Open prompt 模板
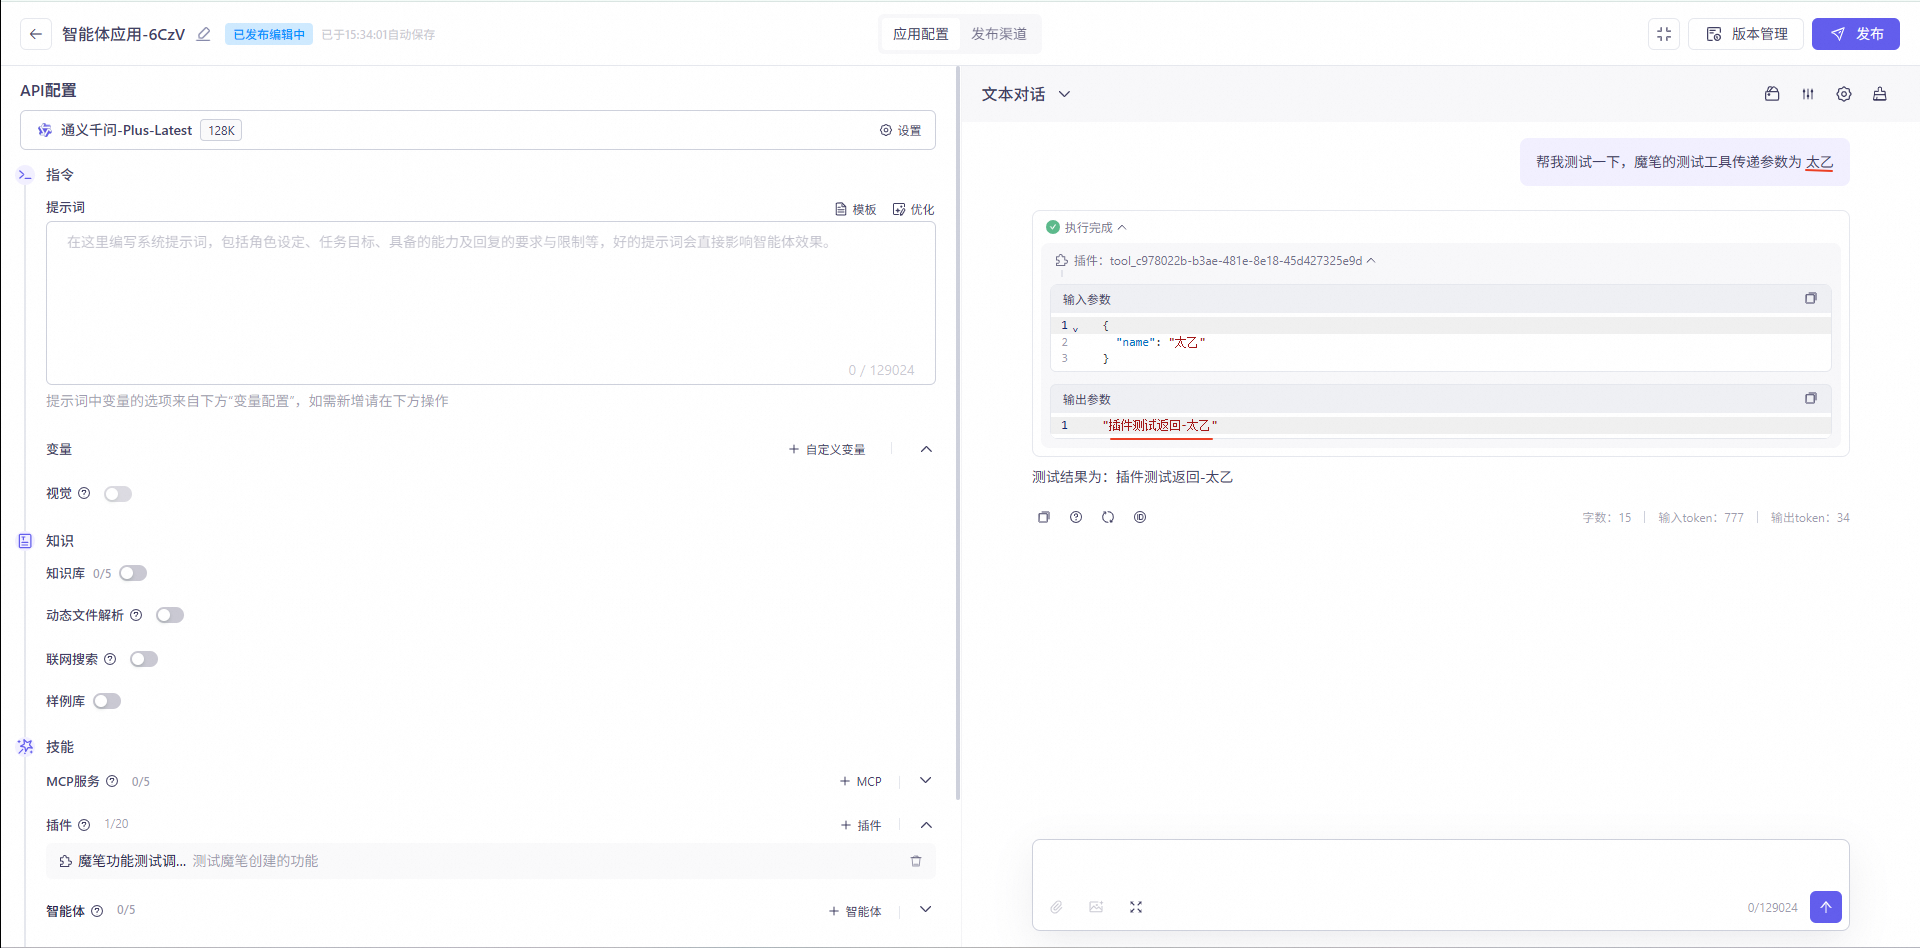This screenshot has height=948, width=1920. point(856,209)
